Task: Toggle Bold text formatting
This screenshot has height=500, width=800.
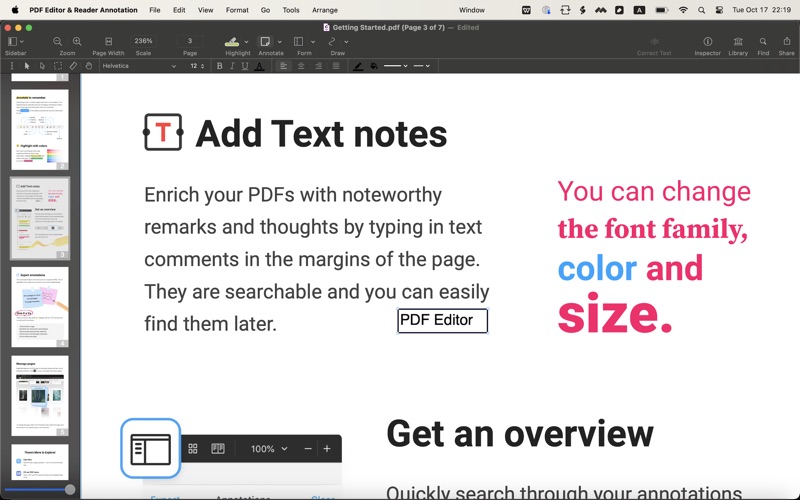Action: [219, 66]
